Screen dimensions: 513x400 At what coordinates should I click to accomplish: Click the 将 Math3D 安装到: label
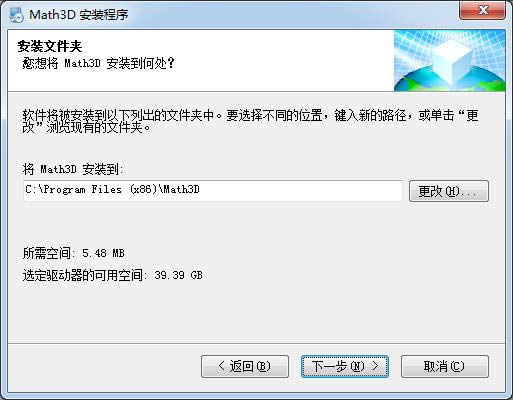73,169
